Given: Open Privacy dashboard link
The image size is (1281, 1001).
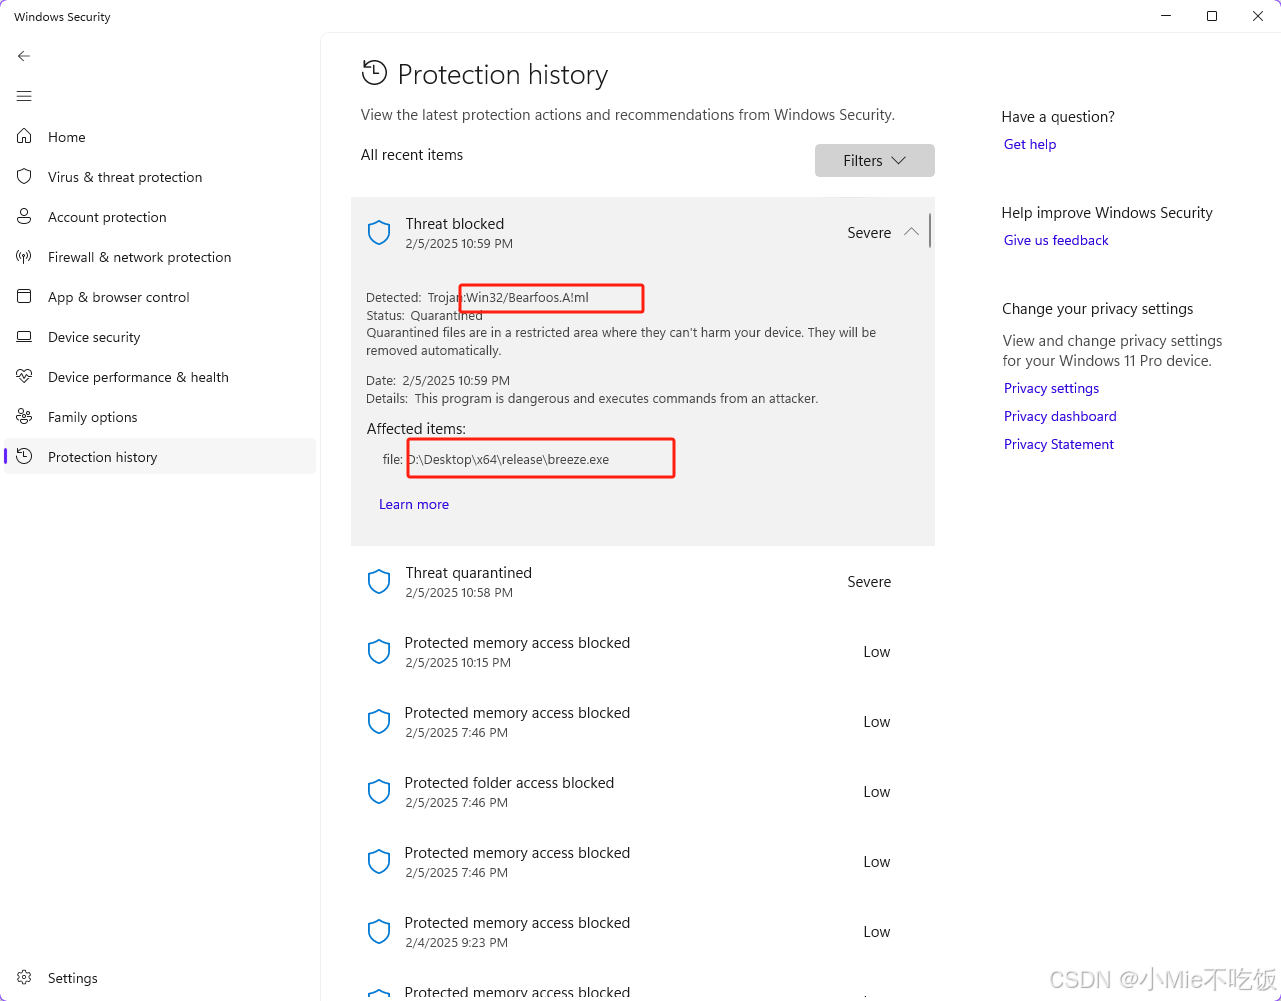Looking at the screenshot, I should 1060,416.
